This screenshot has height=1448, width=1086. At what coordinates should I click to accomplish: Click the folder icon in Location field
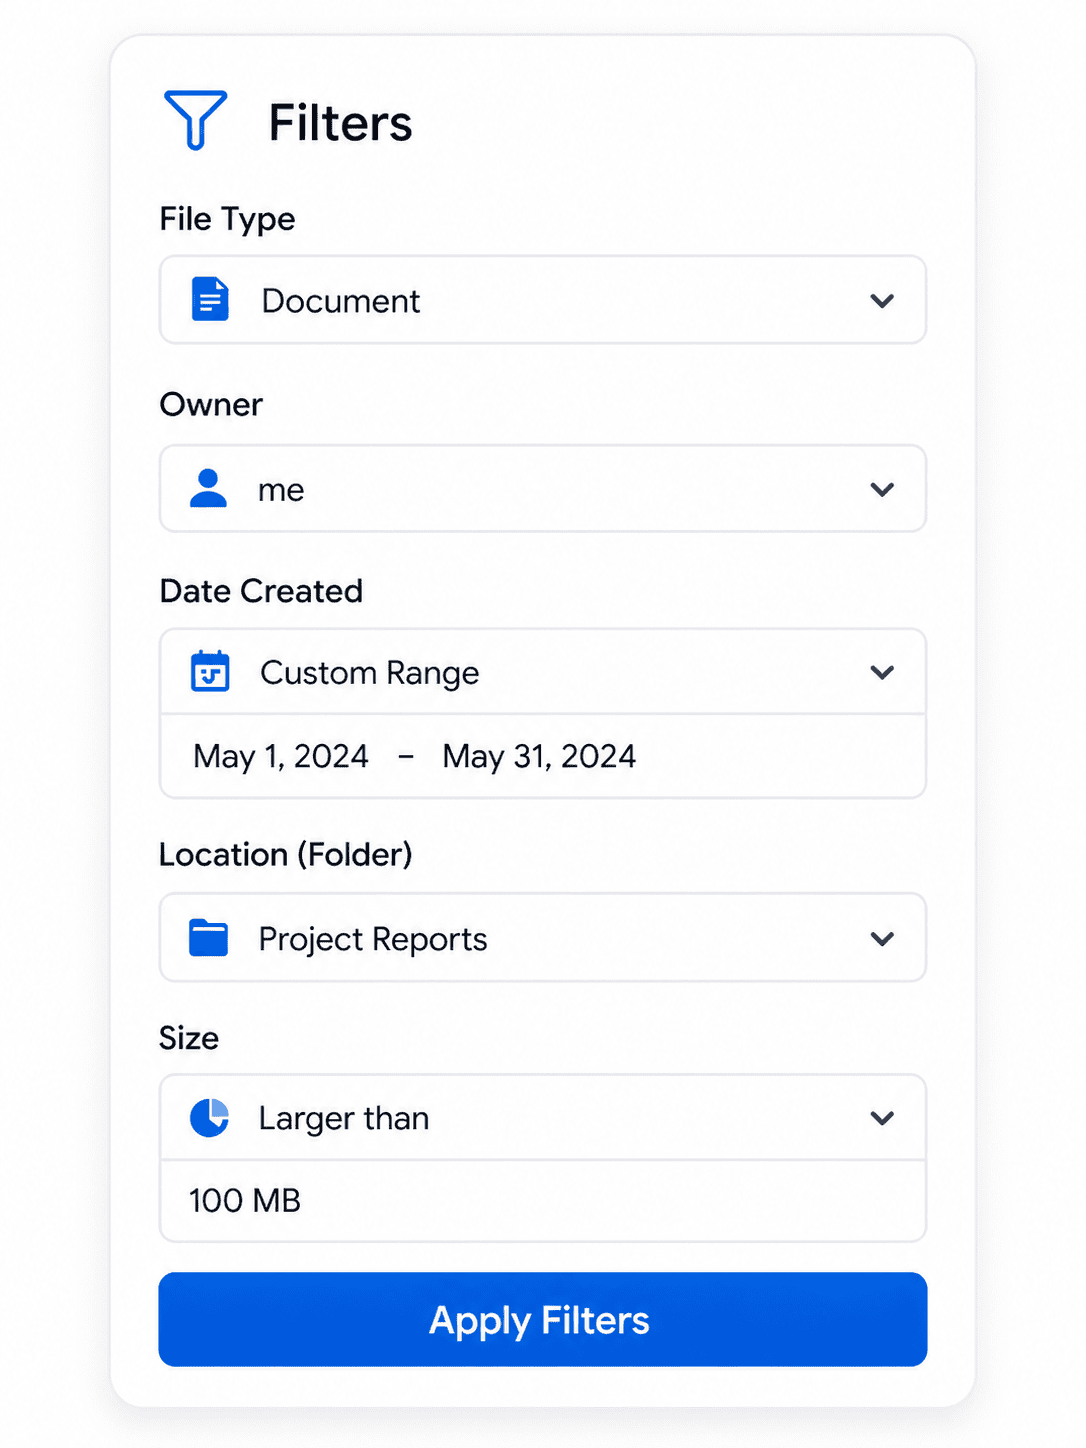(x=208, y=938)
